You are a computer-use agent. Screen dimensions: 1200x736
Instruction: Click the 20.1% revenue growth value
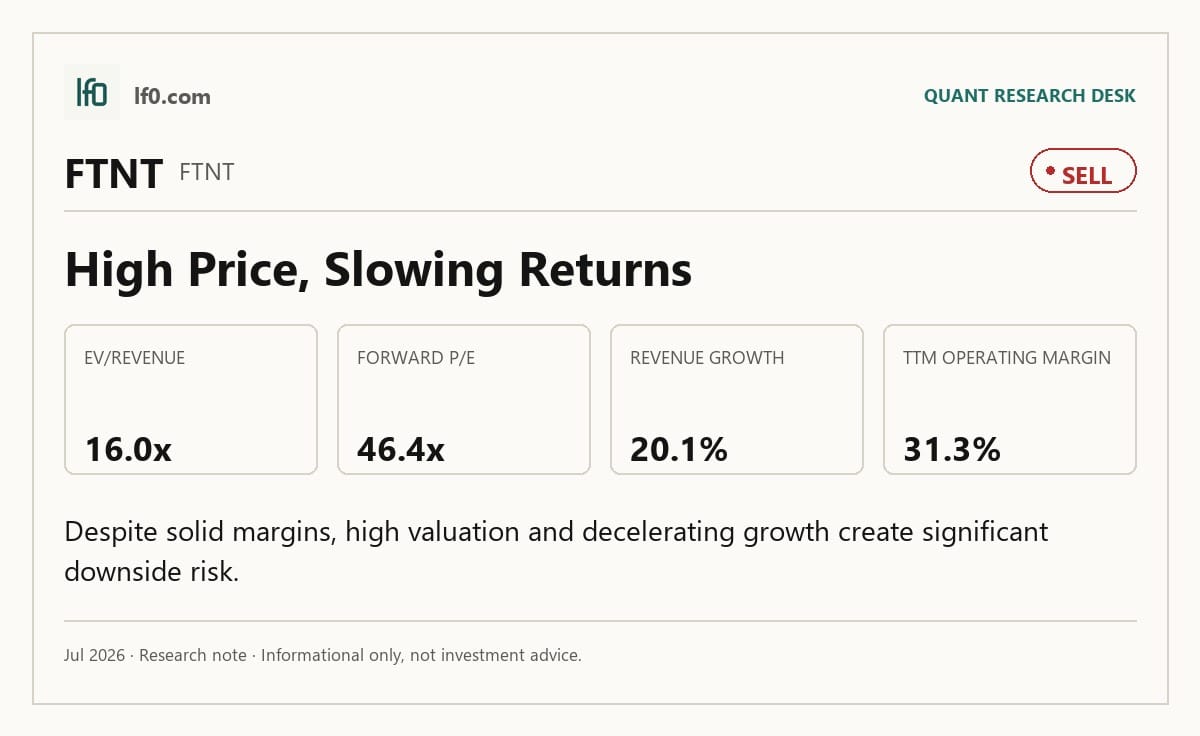(679, 450)
